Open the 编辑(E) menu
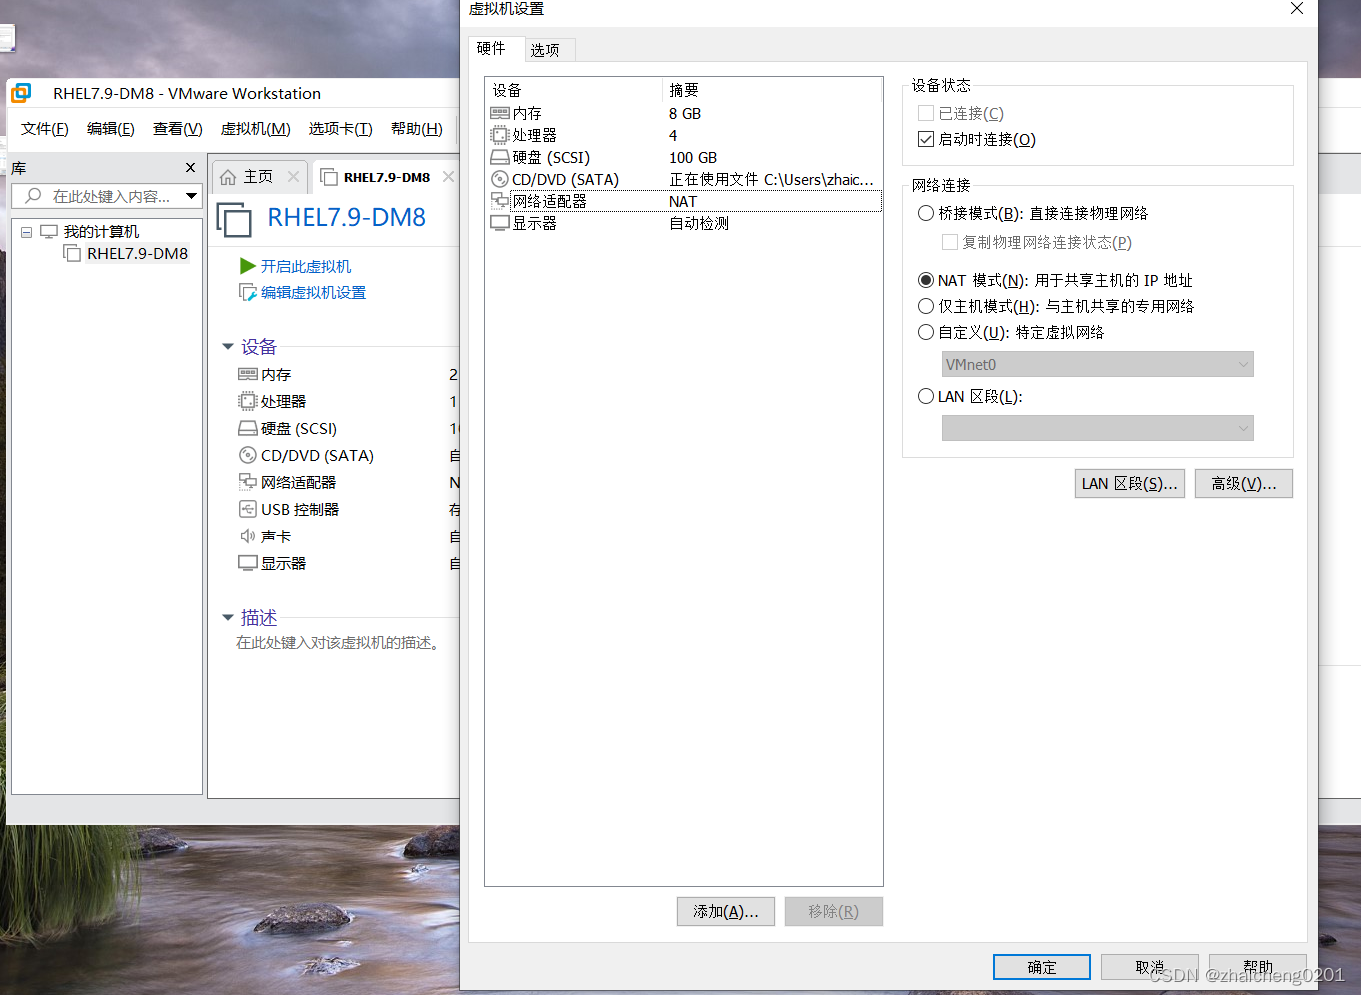This screenshot has width=1361, height=995. click(110, 129)
